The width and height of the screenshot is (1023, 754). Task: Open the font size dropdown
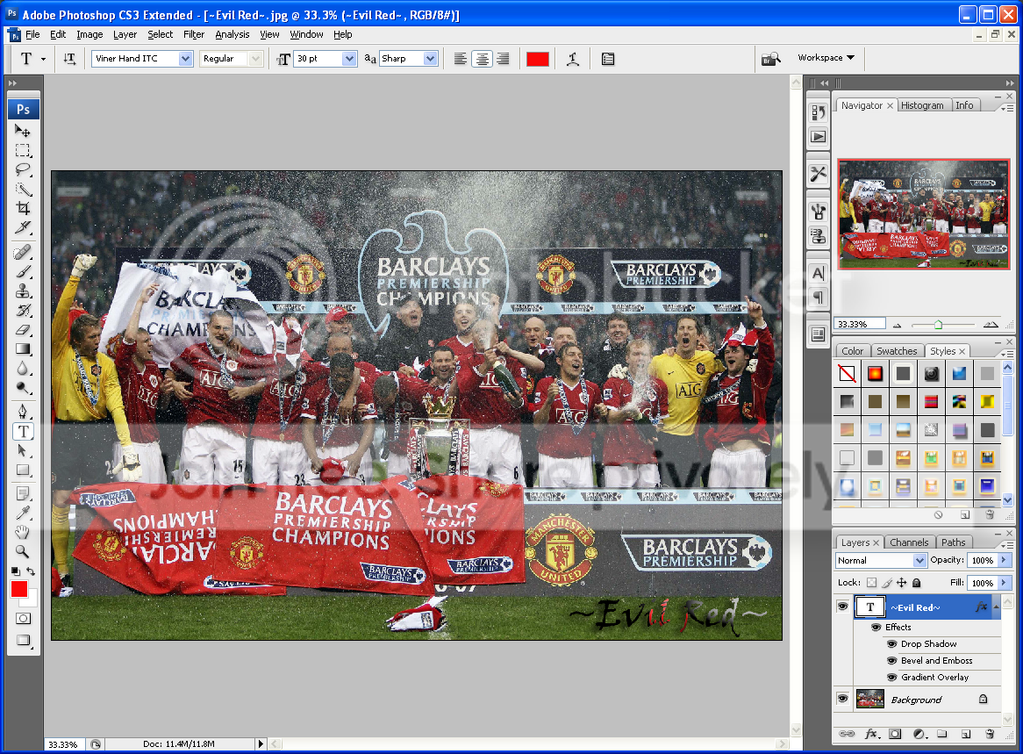(x=349, y=59)
